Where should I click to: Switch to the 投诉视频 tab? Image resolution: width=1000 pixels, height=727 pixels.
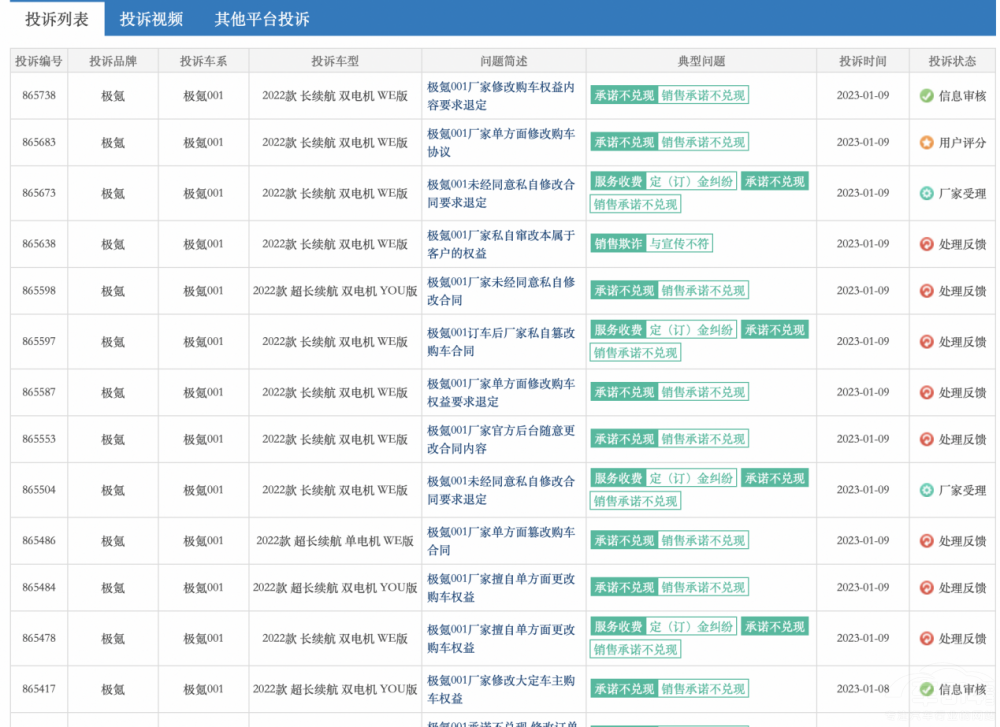(x=151, y=19)
